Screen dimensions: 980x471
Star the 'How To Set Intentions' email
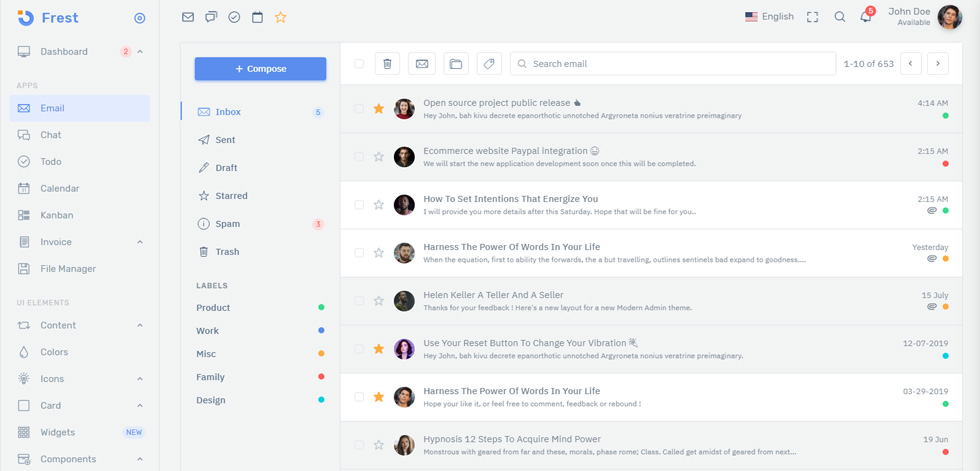(x=378, y=205)
